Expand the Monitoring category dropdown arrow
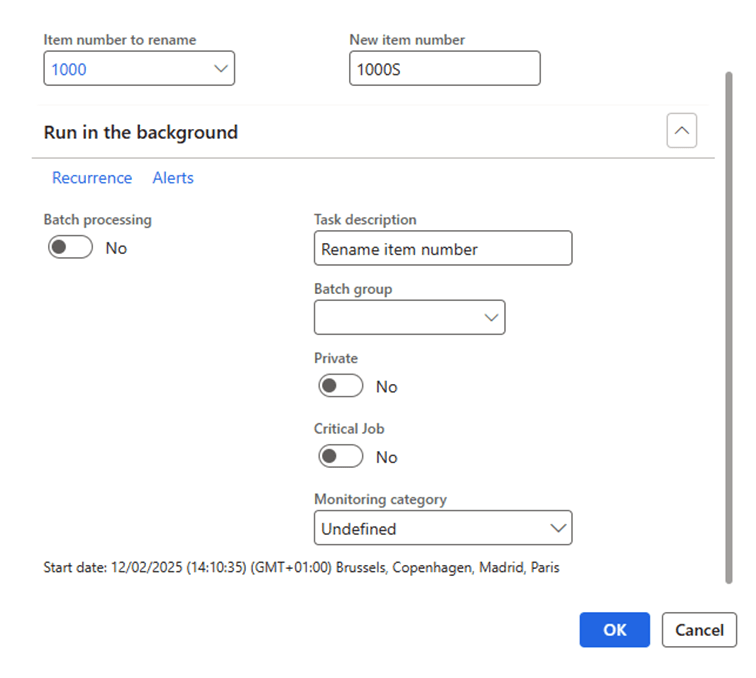Image resolution: width=756 pixels, height=678 pixels. tap(558, 528)
